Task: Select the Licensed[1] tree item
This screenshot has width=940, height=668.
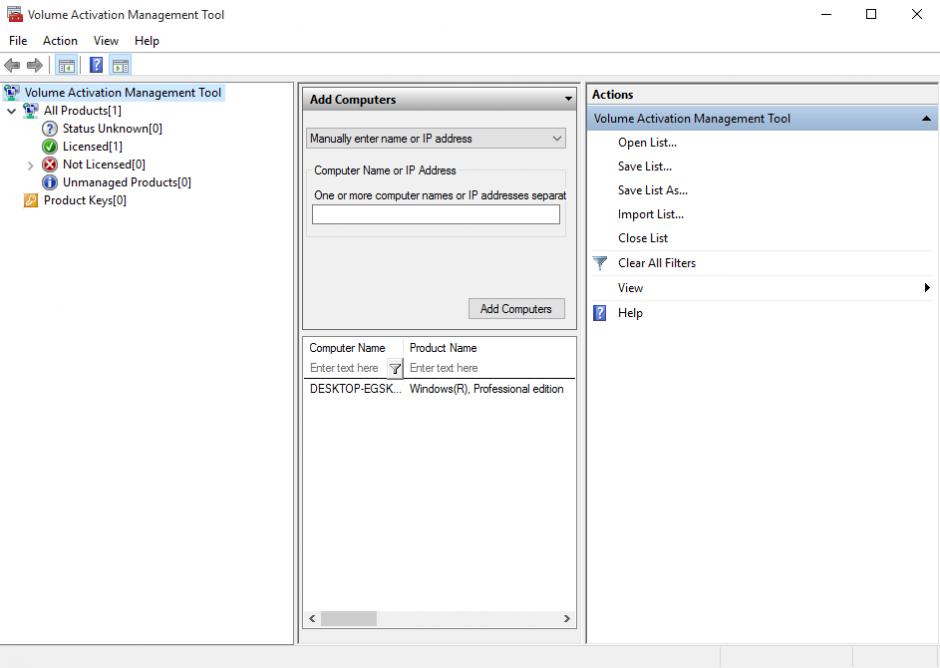Action: [x=92, y=146]
